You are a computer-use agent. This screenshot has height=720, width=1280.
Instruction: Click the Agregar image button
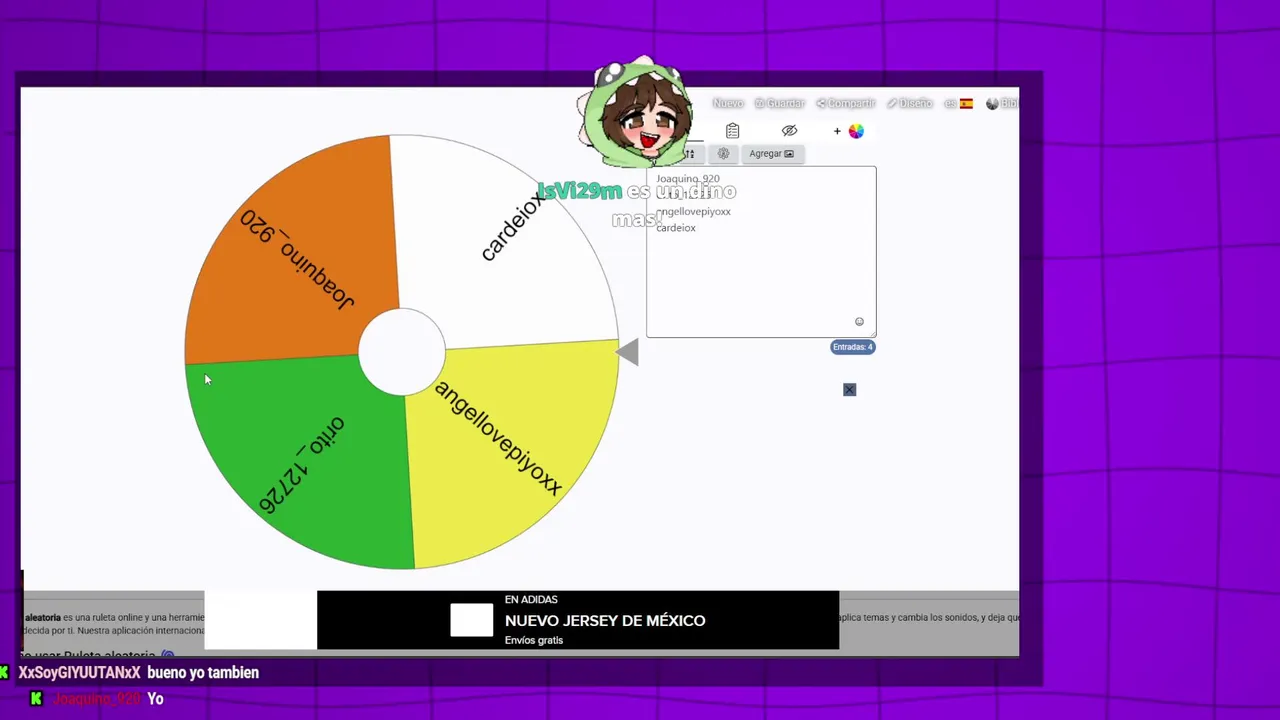[x=771, y=154]
